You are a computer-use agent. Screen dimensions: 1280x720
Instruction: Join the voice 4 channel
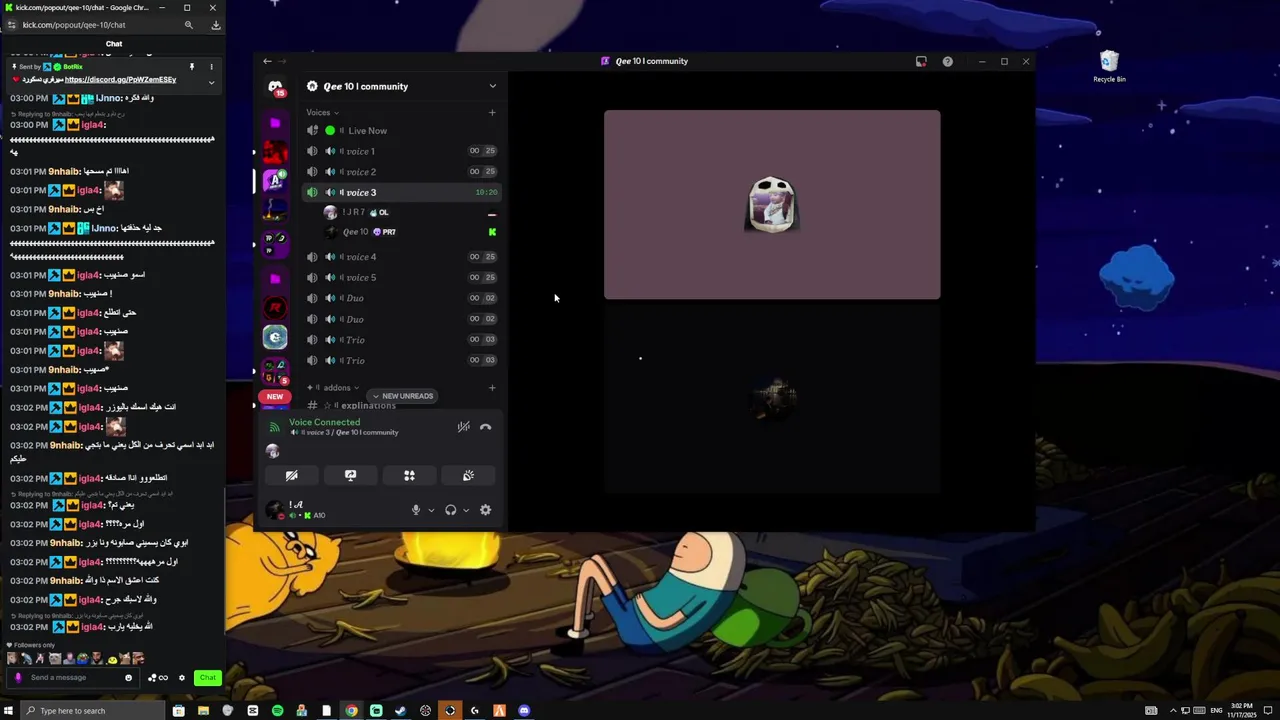401,257
